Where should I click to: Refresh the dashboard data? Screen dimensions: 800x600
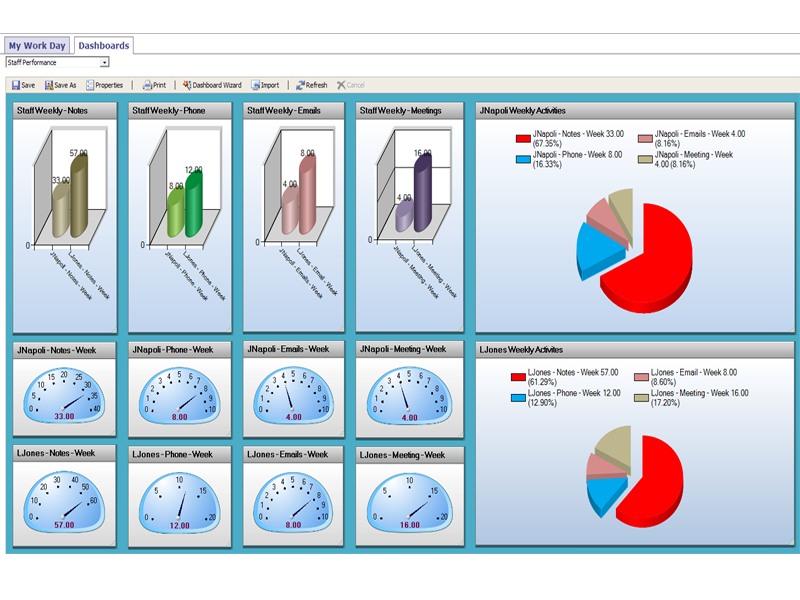311,86
